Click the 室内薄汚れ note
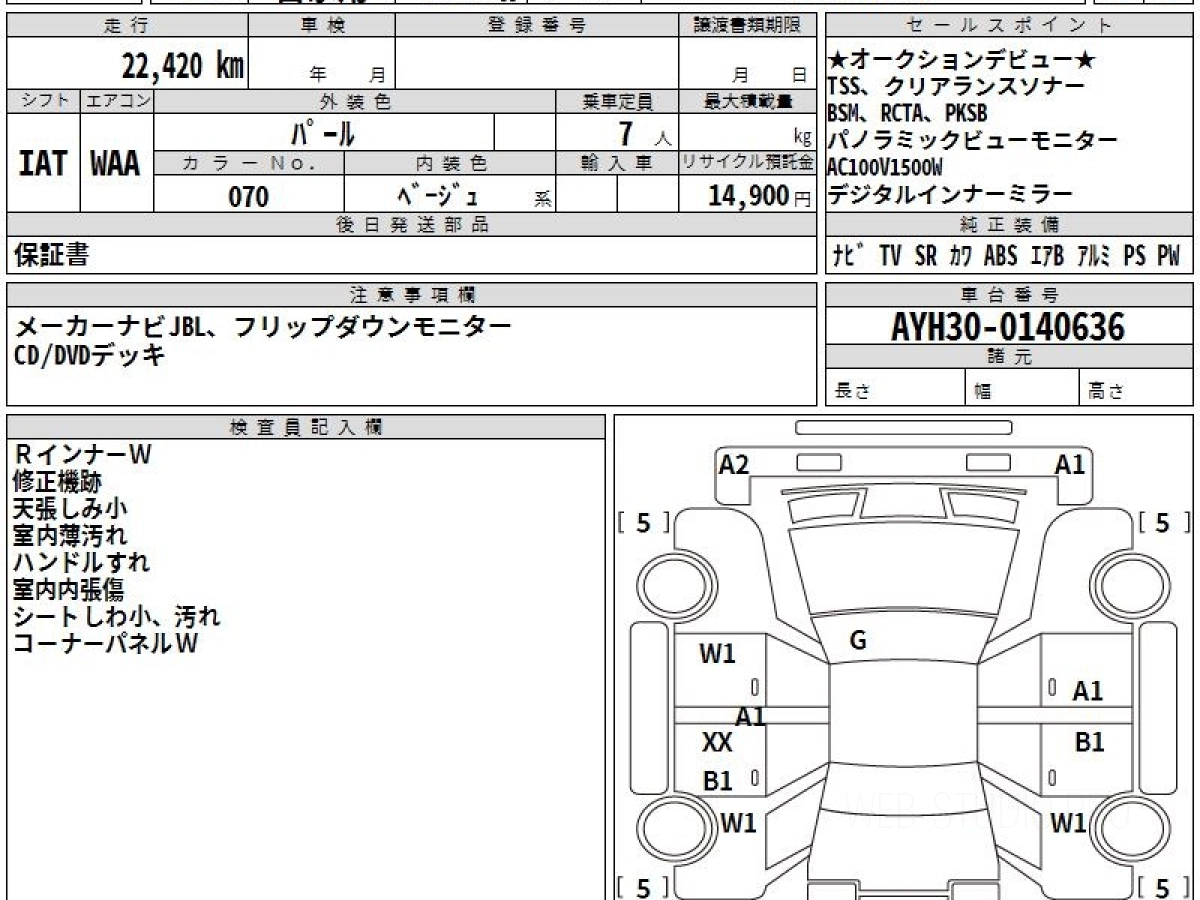The height and width of the screenshot is (900, 1200). pyautogui.click(x=70, y=536)
